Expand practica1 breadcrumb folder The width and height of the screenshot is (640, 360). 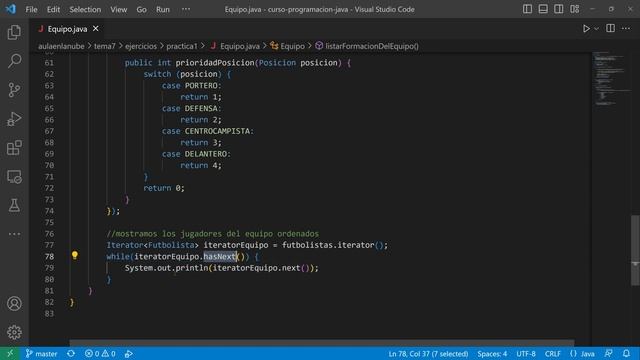click(x=182, y=46)
